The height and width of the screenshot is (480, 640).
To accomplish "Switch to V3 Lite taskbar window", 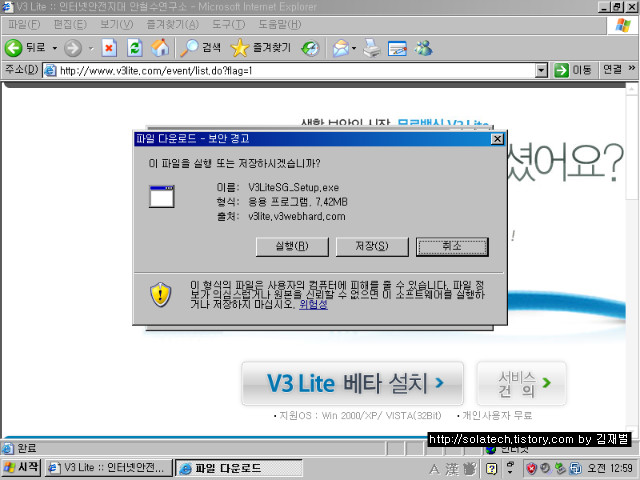I will [108, 468].
